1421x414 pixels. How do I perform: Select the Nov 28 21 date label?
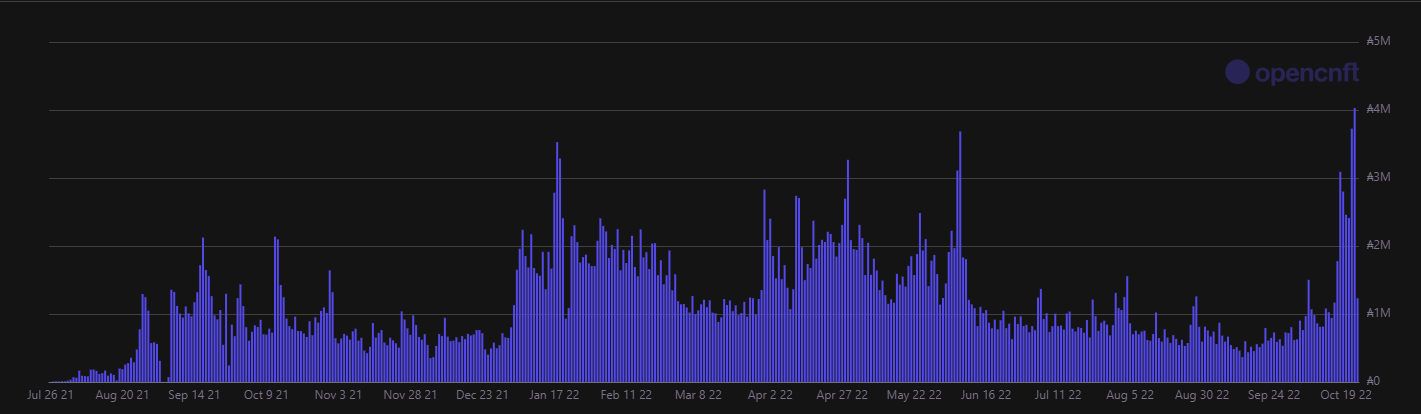[410, 395]
